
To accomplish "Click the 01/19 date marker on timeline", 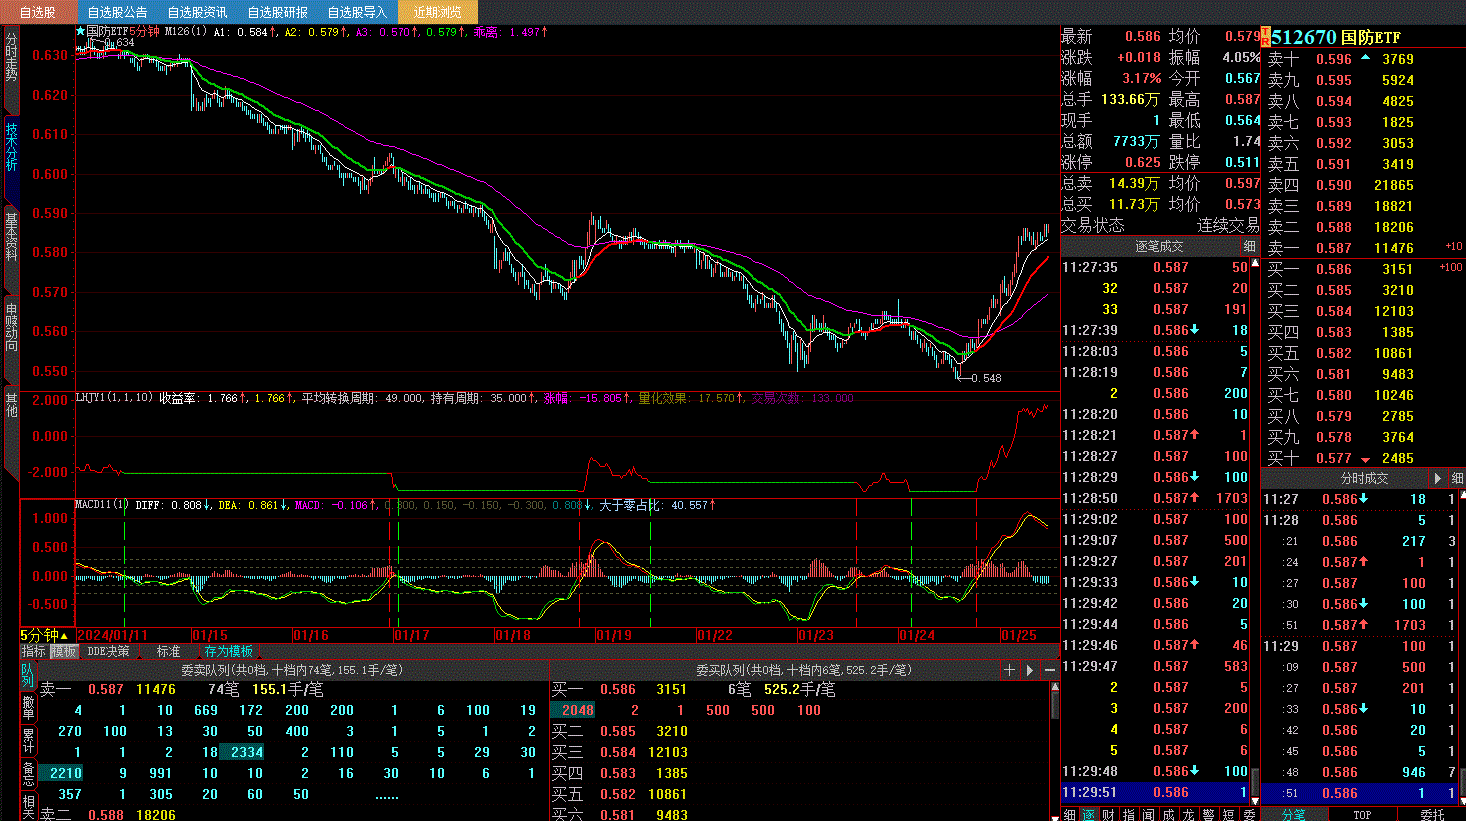I will coord(614,635).
